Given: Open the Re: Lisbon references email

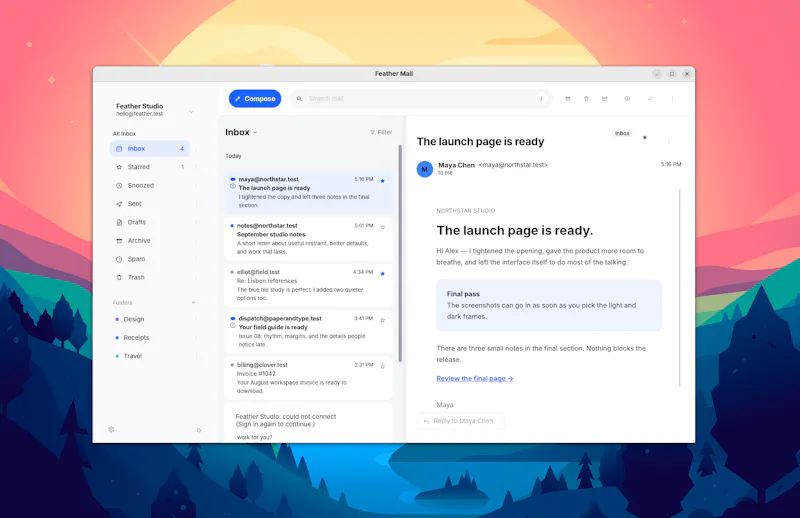Looking at the screenshot, I should pos(308,285).
